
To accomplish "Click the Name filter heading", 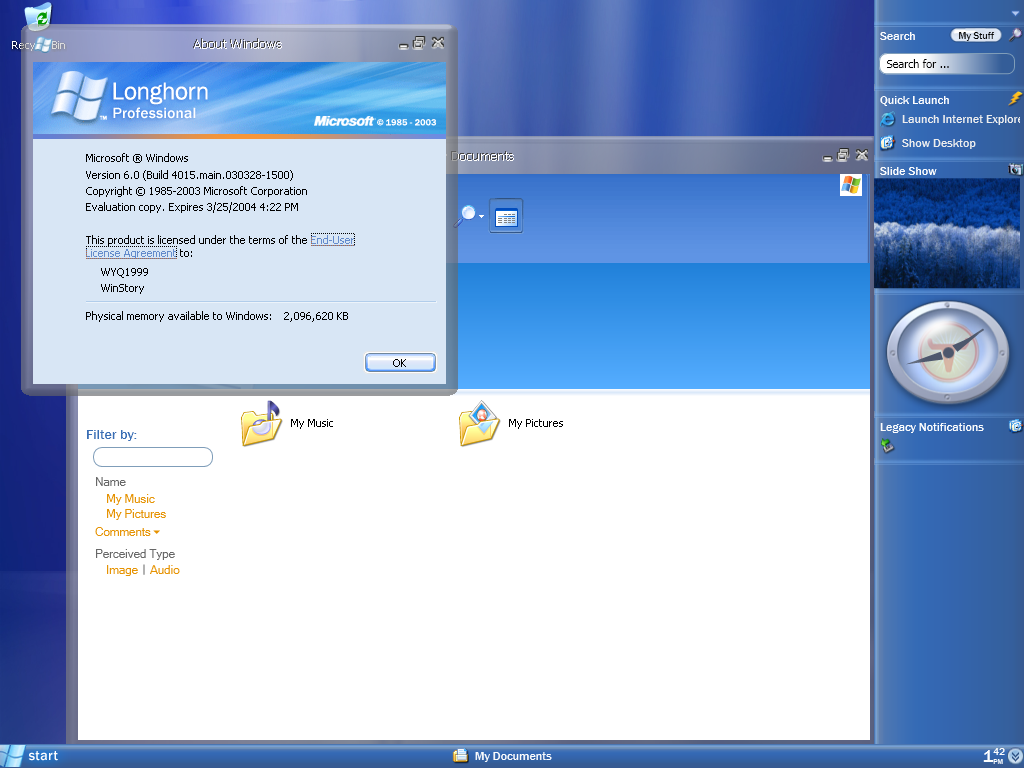I will [110, 482].
